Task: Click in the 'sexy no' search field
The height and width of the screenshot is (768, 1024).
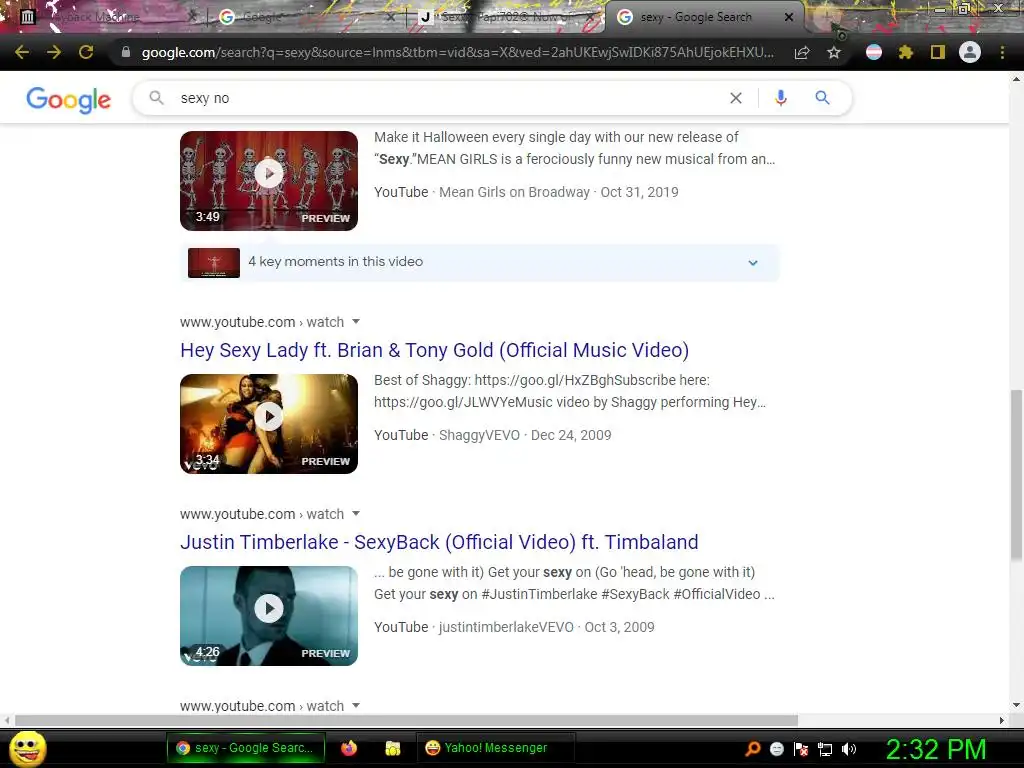Action: pos(444,98)
